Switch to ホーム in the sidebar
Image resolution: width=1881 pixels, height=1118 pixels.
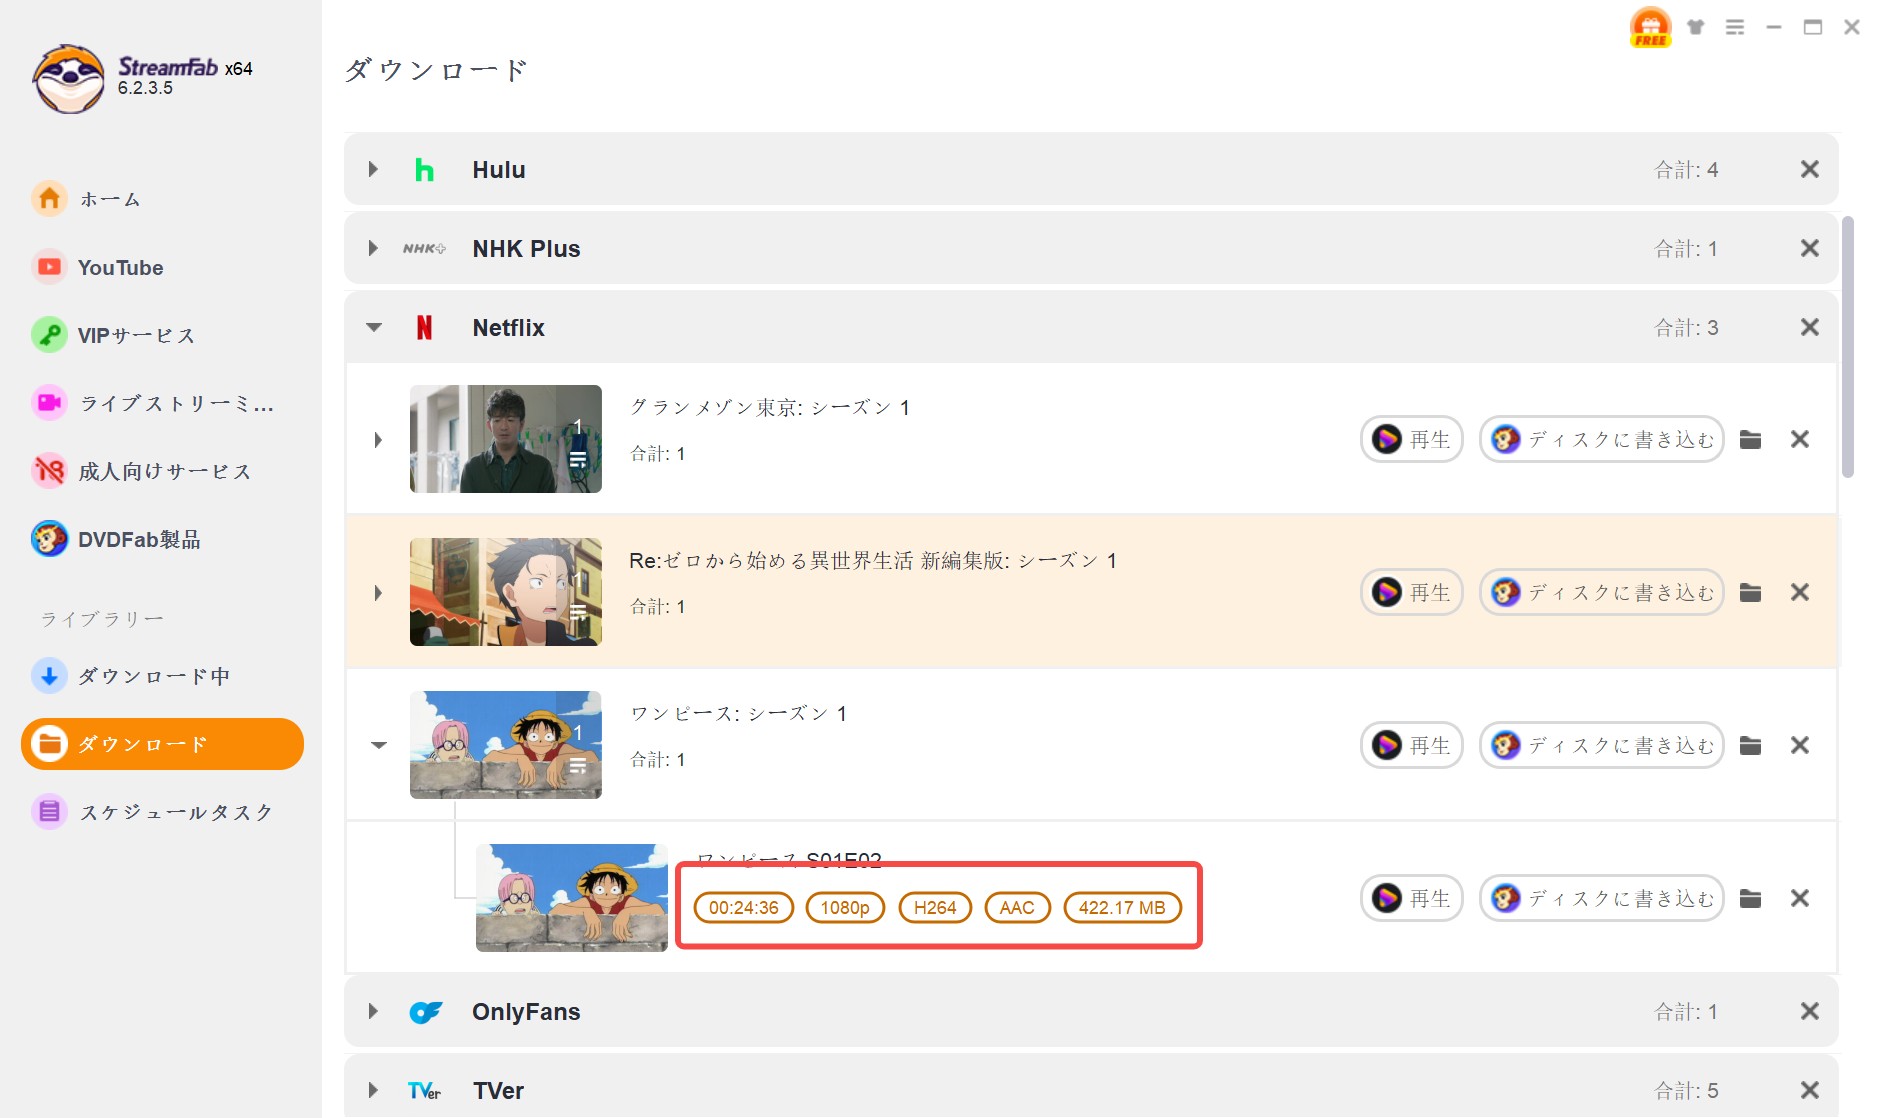point(109,199)
